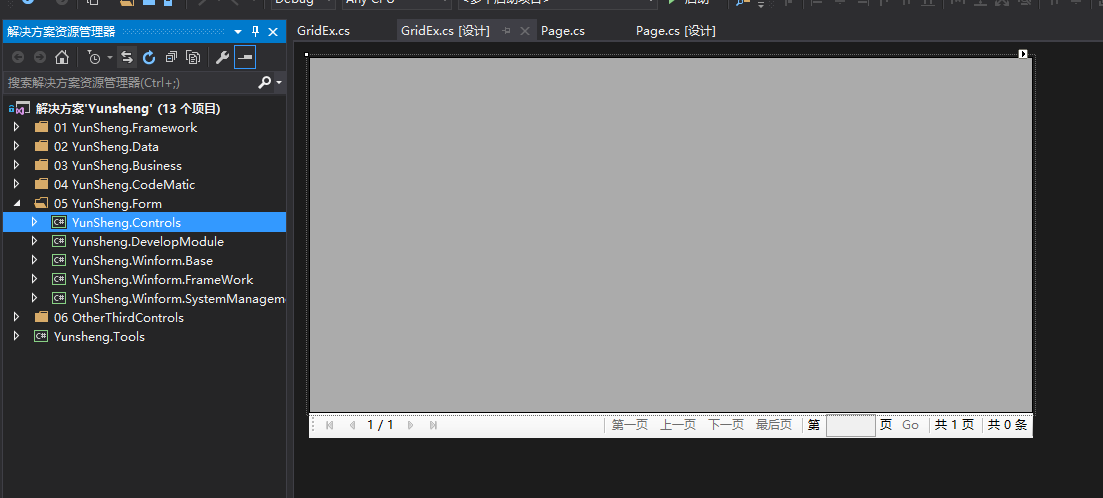Expand the Yunsheng.Tools project

[x=17, y=336]
